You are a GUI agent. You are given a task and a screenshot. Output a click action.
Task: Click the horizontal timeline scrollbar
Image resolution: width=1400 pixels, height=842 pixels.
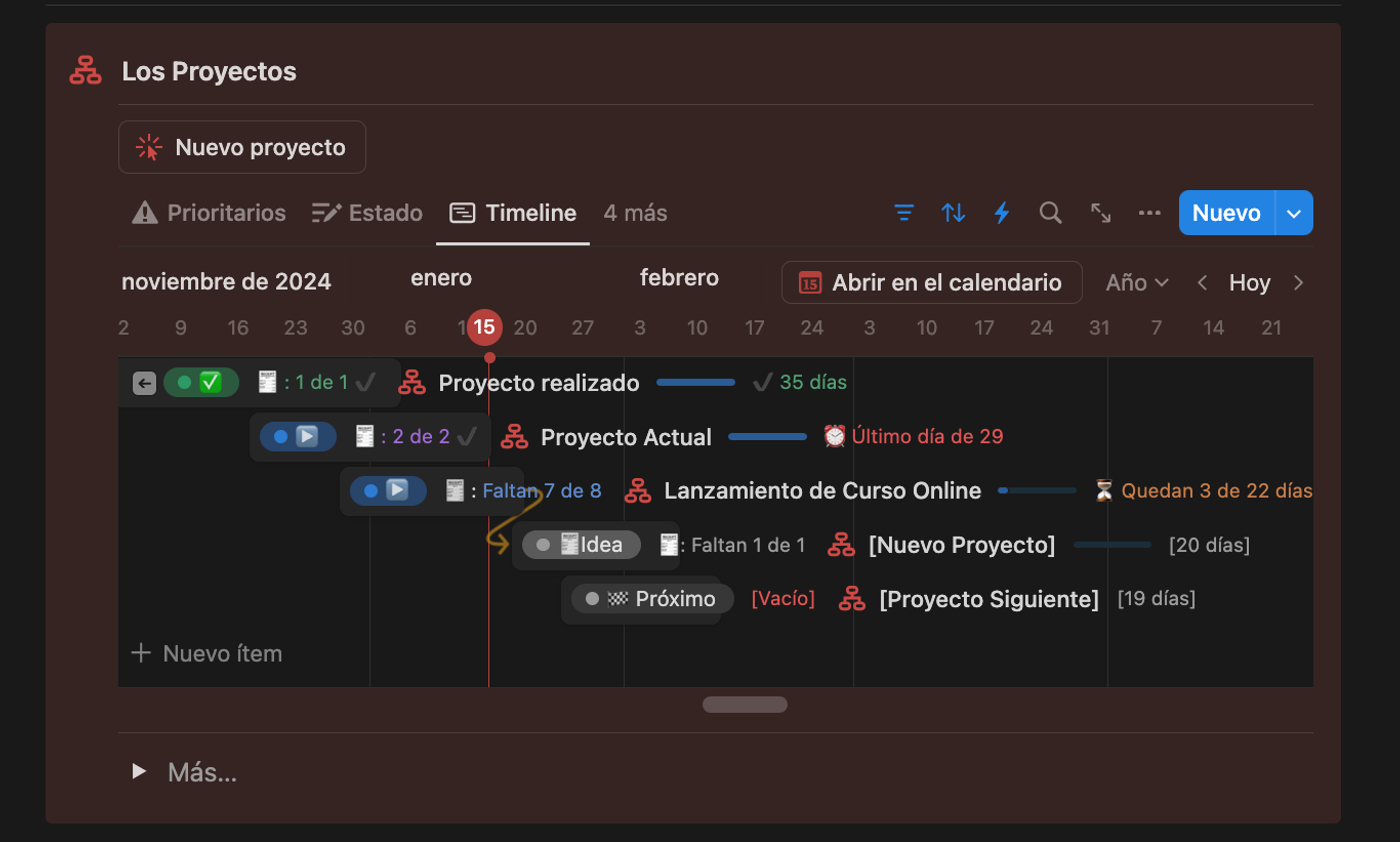(745, 704)
